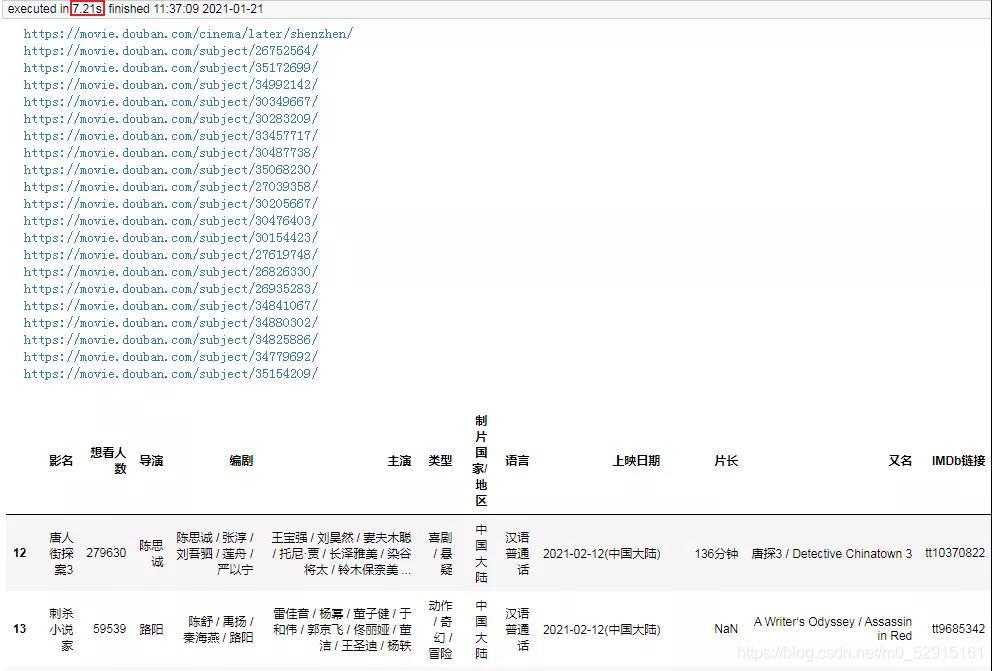The width and height of the screenshot is (992, 671).
Task: Click the executed in 7.21s status text
Action: click(x=56, y=9)
